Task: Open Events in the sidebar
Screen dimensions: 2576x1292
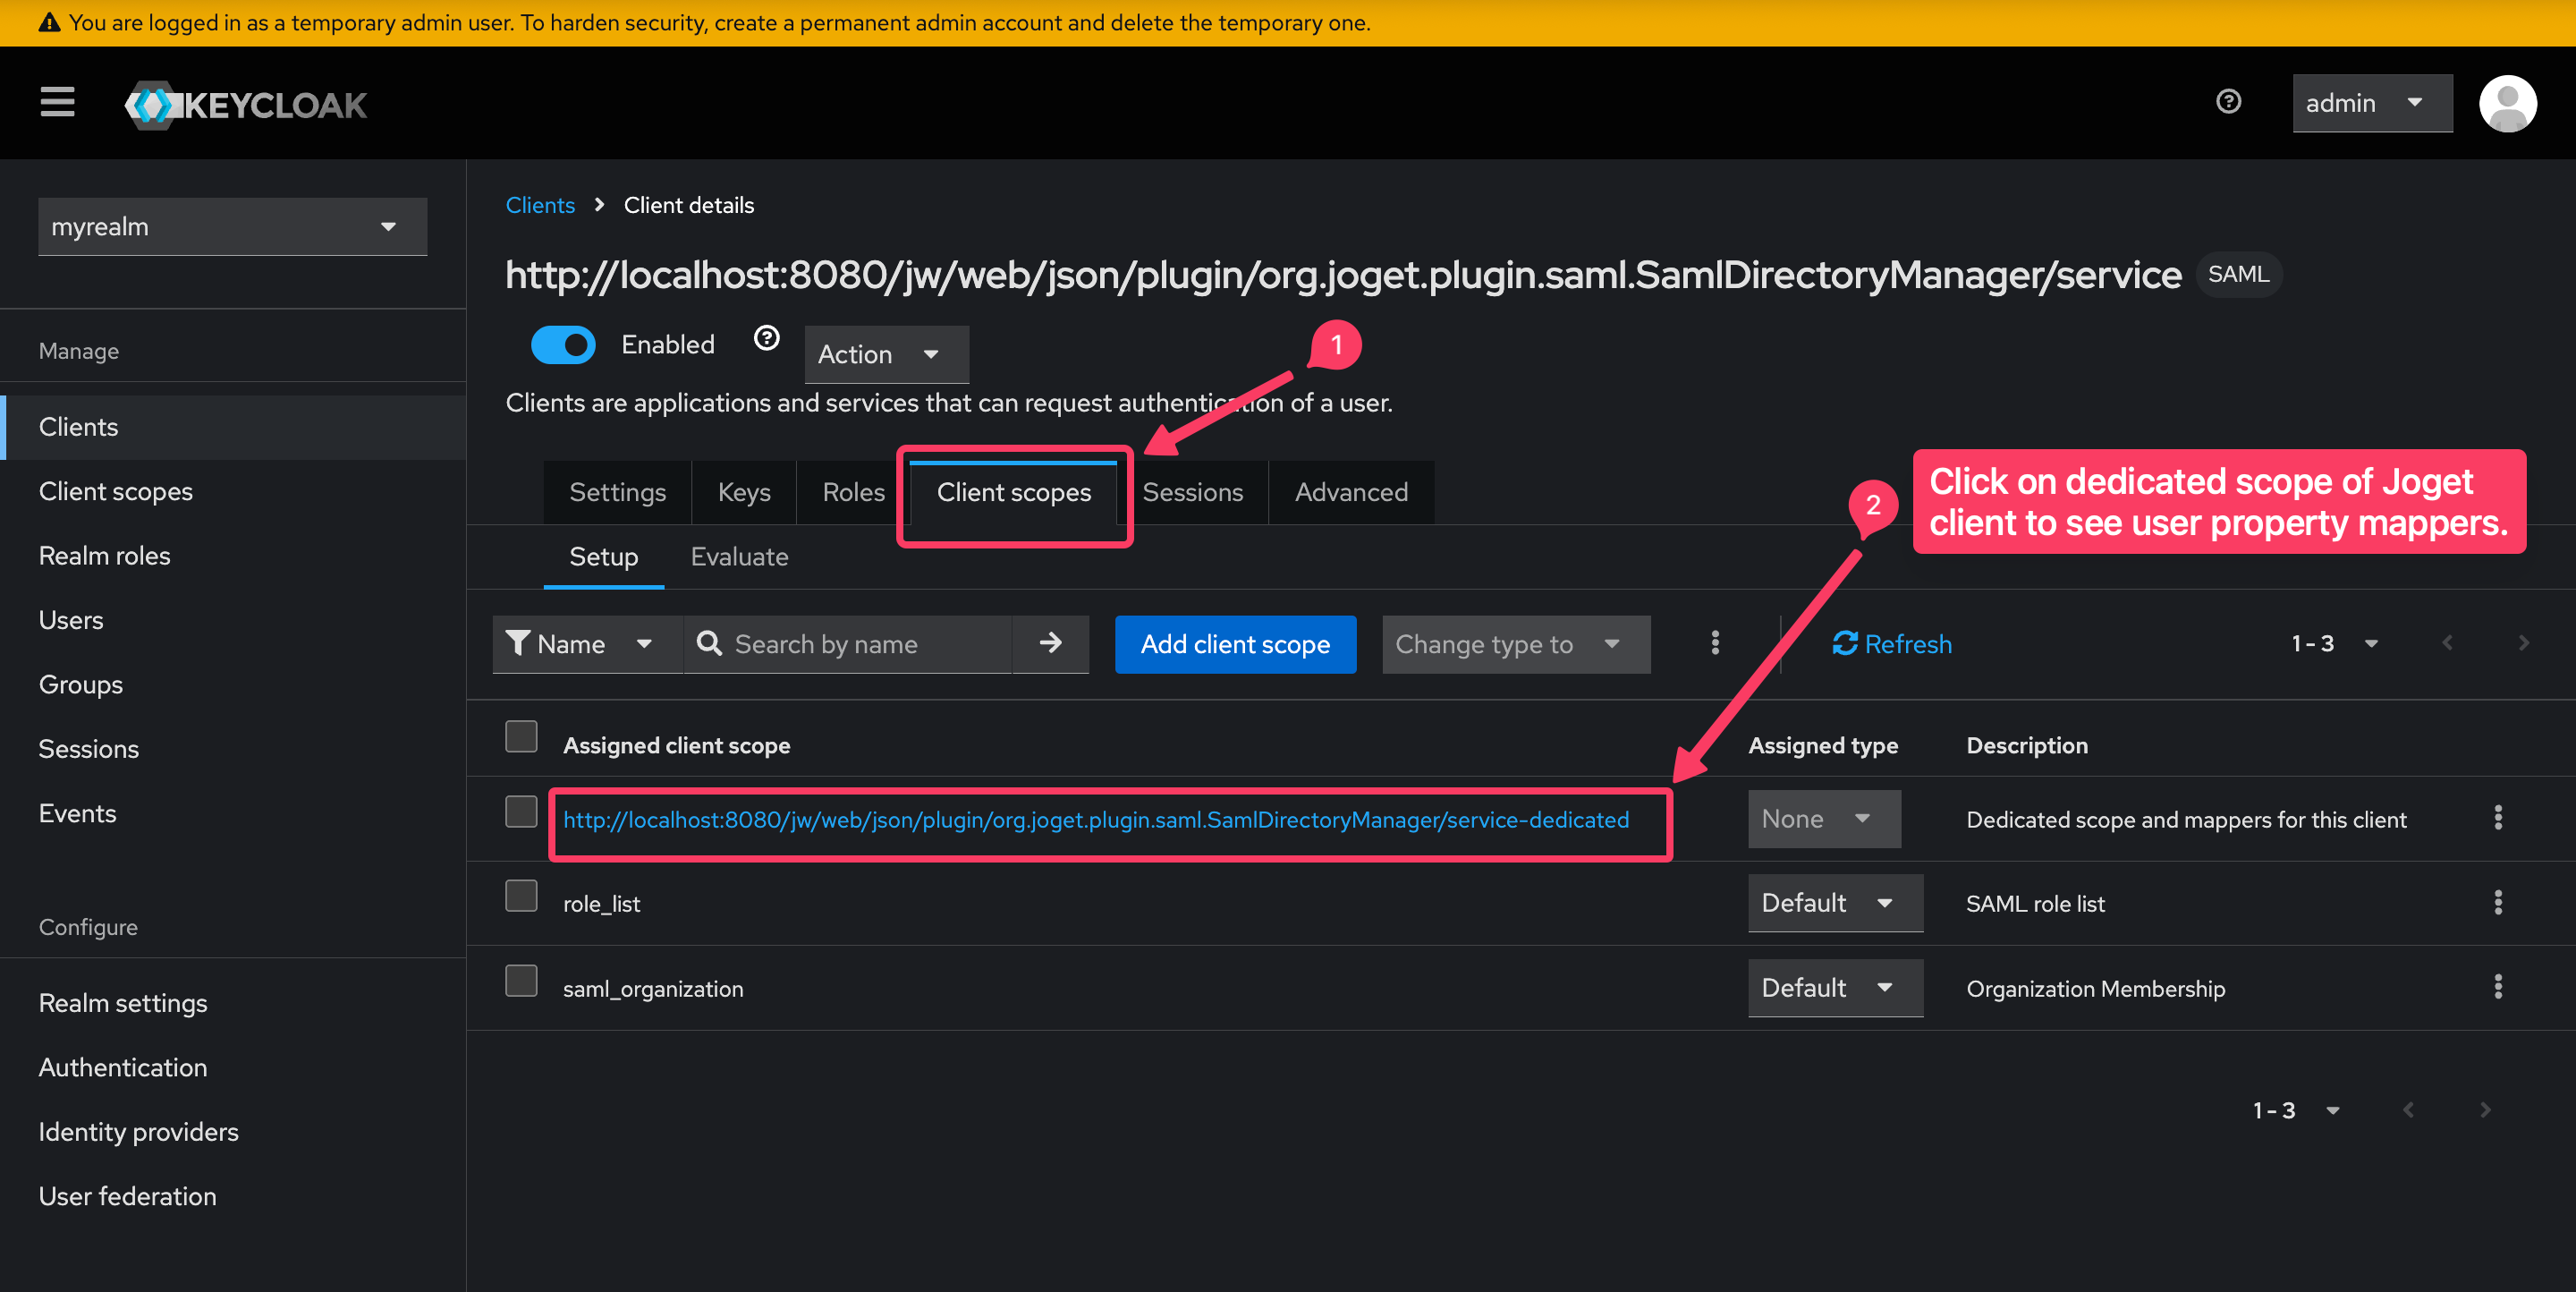Action: point(233,813)
